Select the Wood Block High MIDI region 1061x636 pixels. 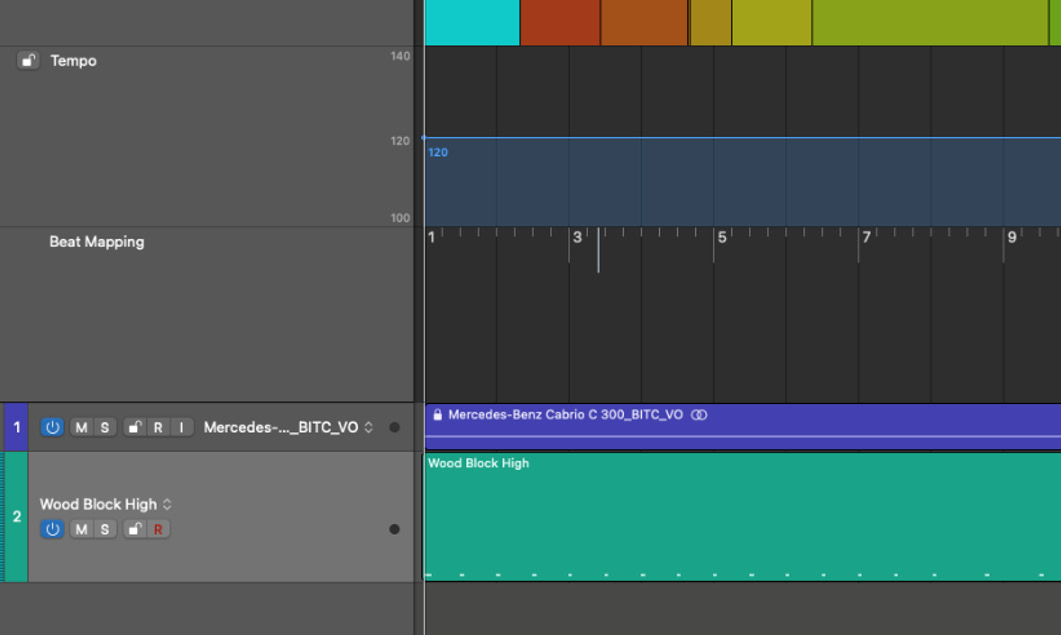[x=742, y=517]
